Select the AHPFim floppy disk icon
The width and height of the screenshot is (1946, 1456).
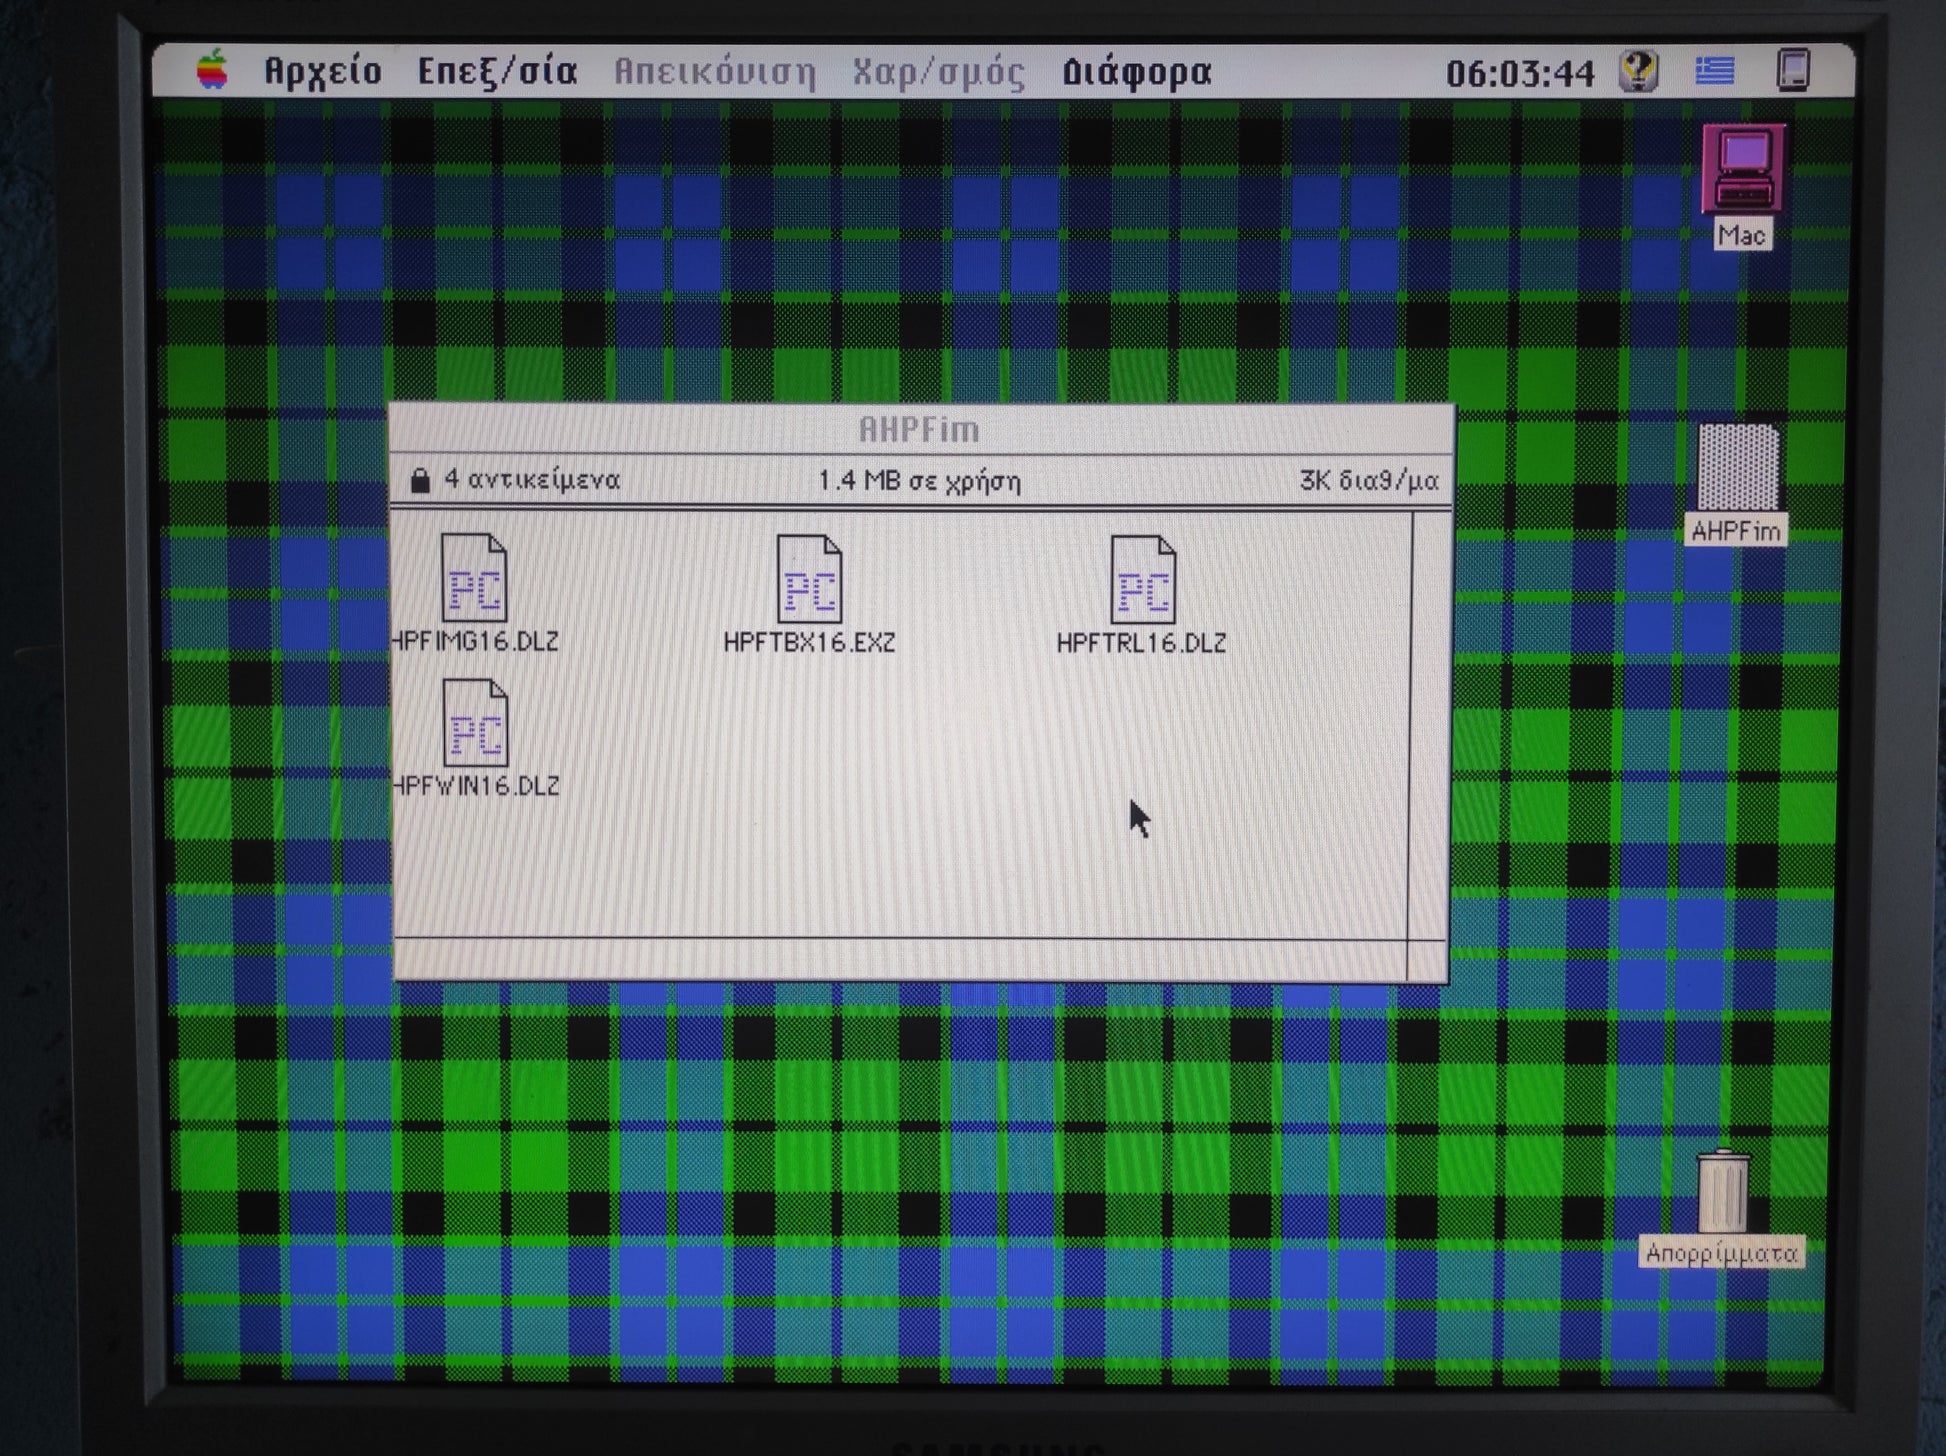click(x=1738, y=468)
